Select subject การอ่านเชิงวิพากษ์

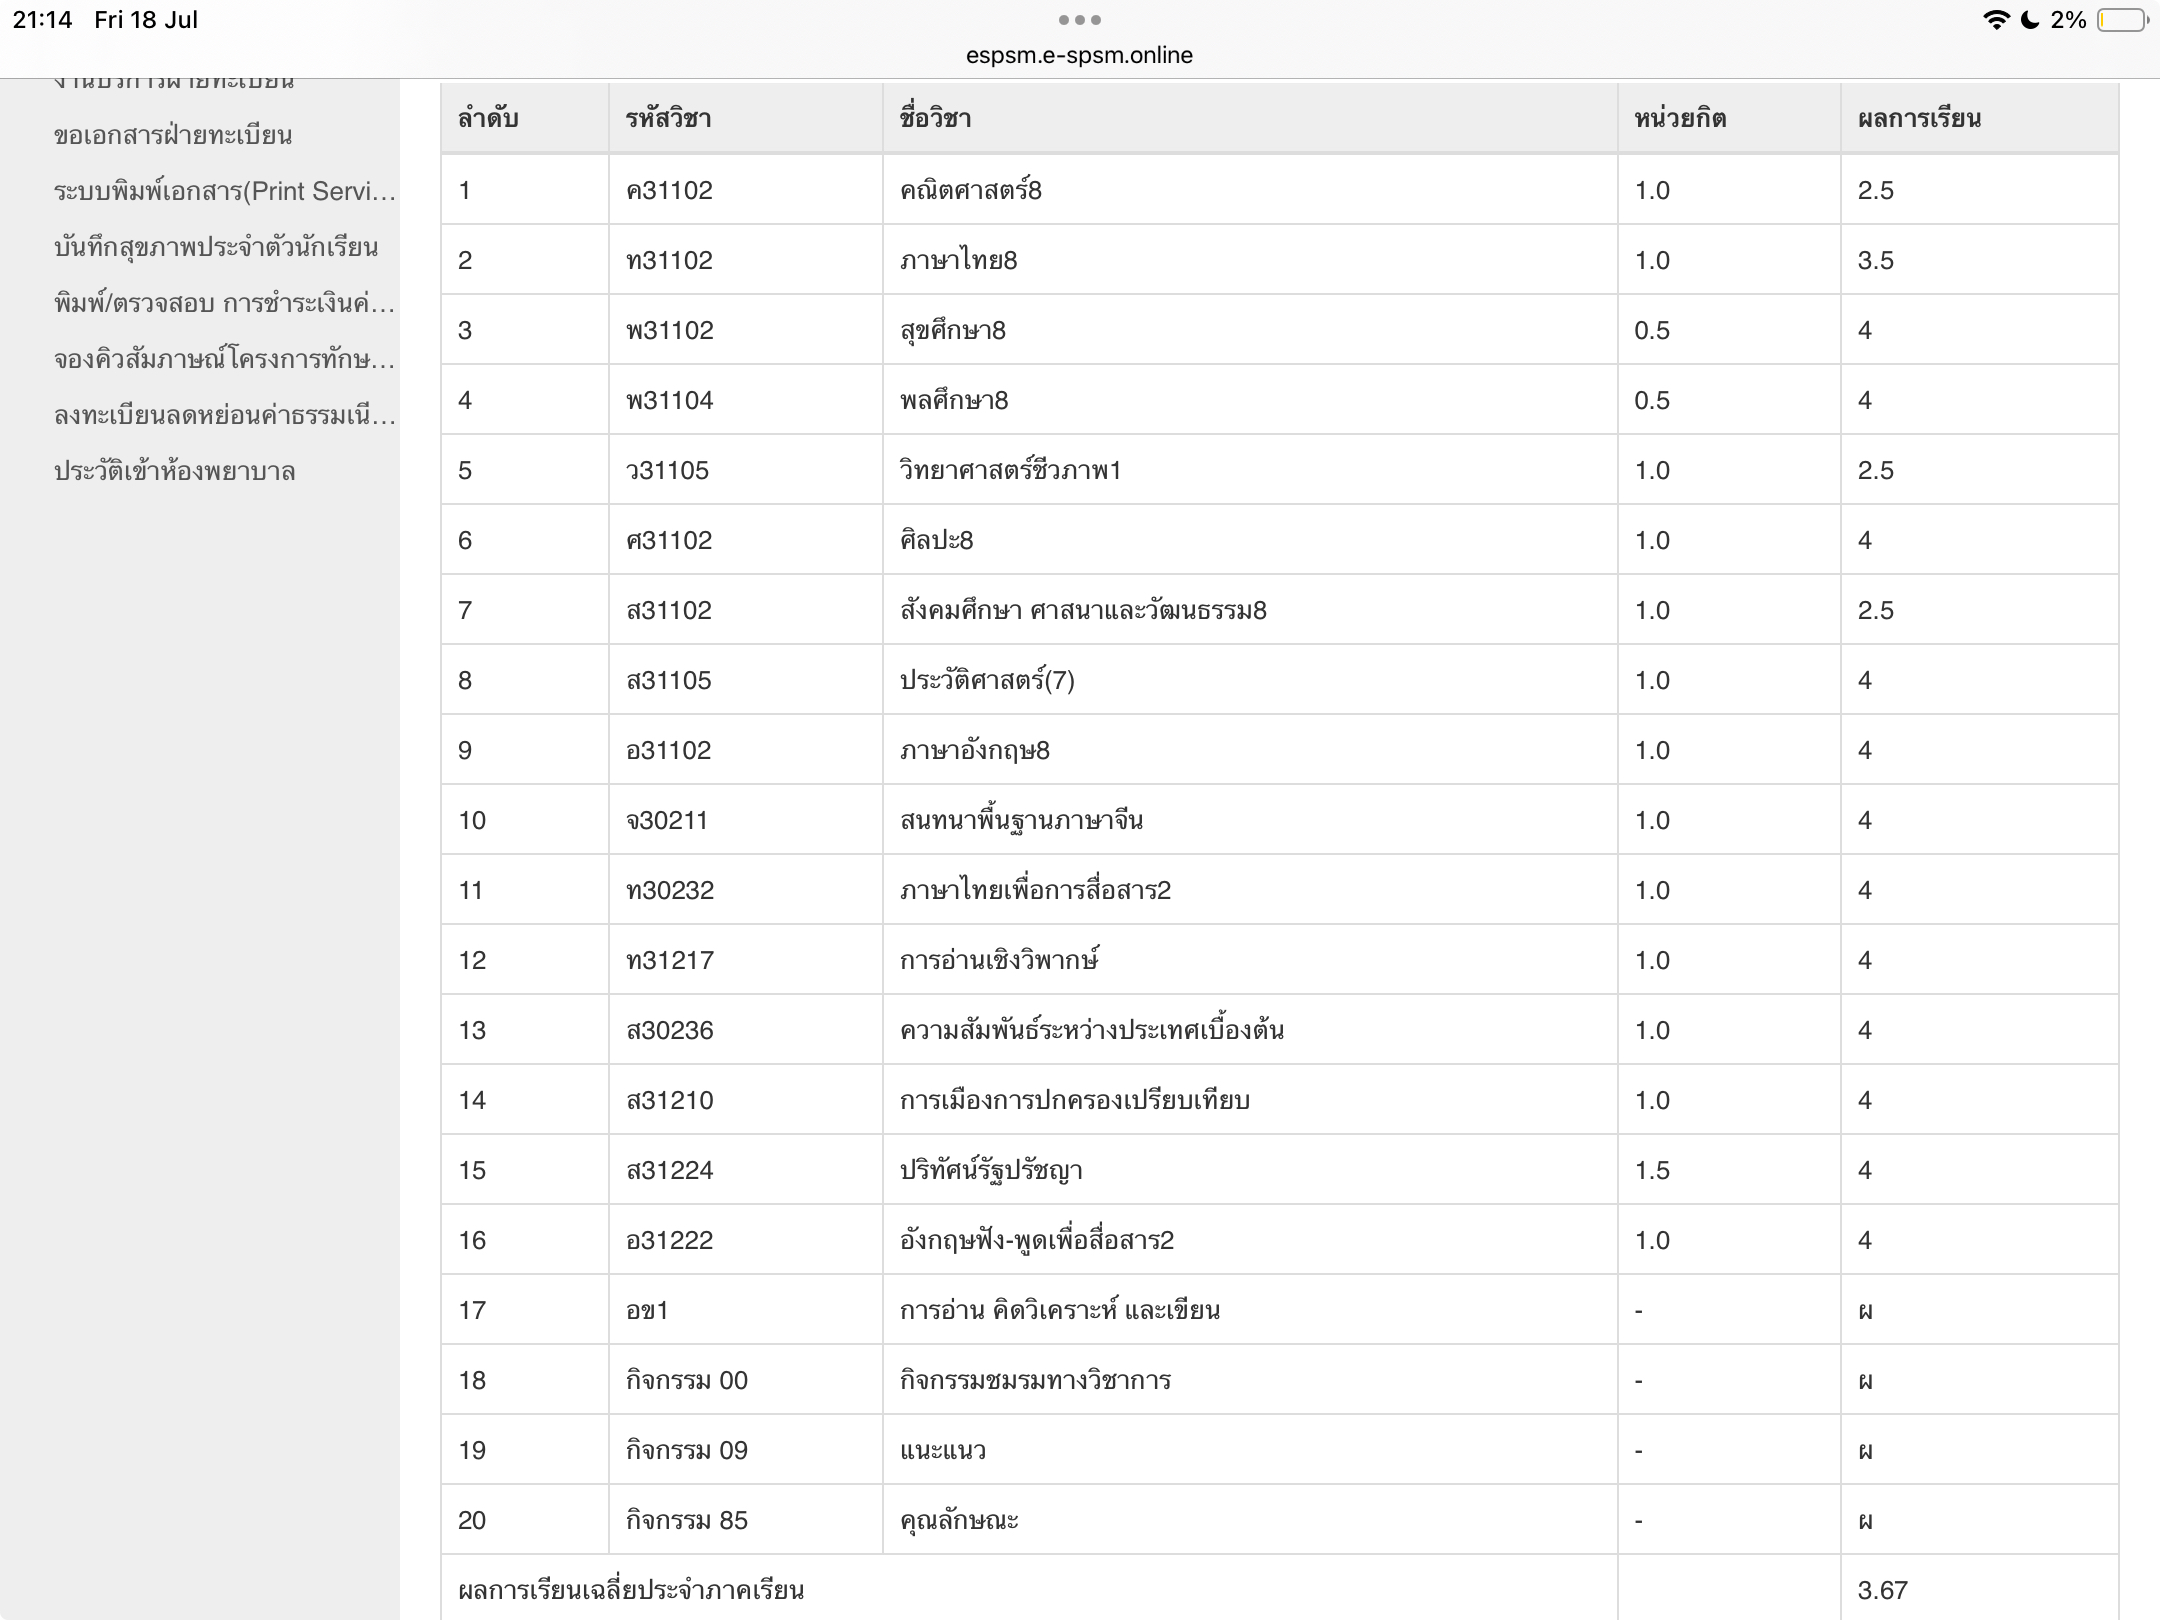coord(999,960)
